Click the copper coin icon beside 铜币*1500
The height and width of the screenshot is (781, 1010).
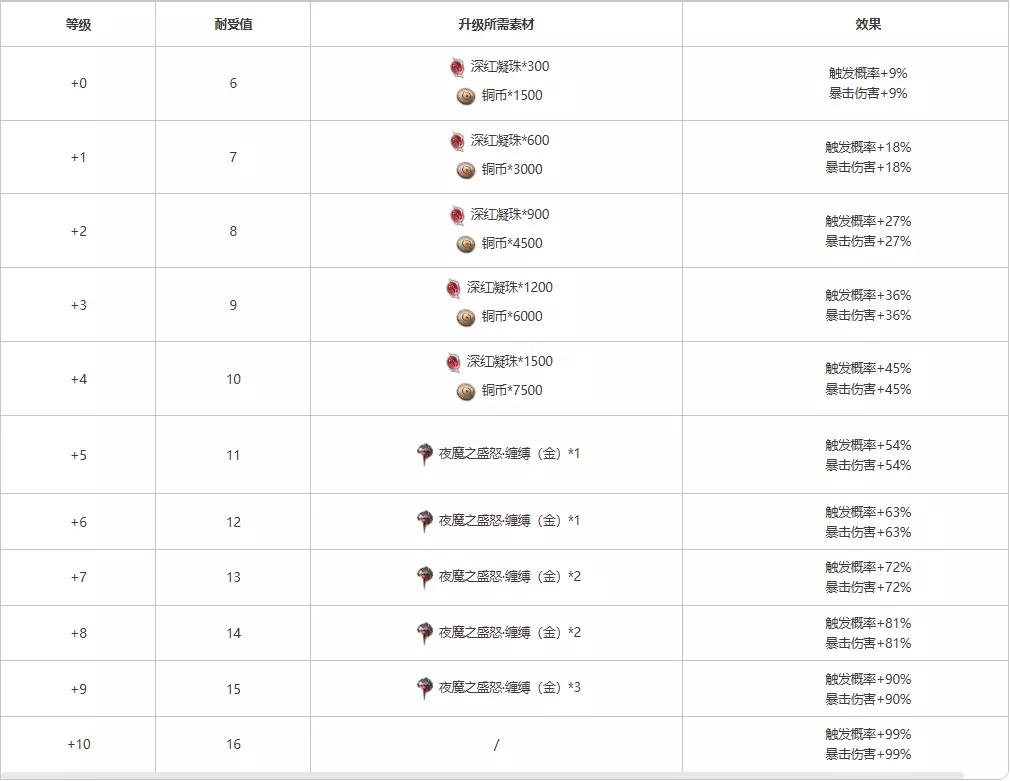tap(465, 96)
